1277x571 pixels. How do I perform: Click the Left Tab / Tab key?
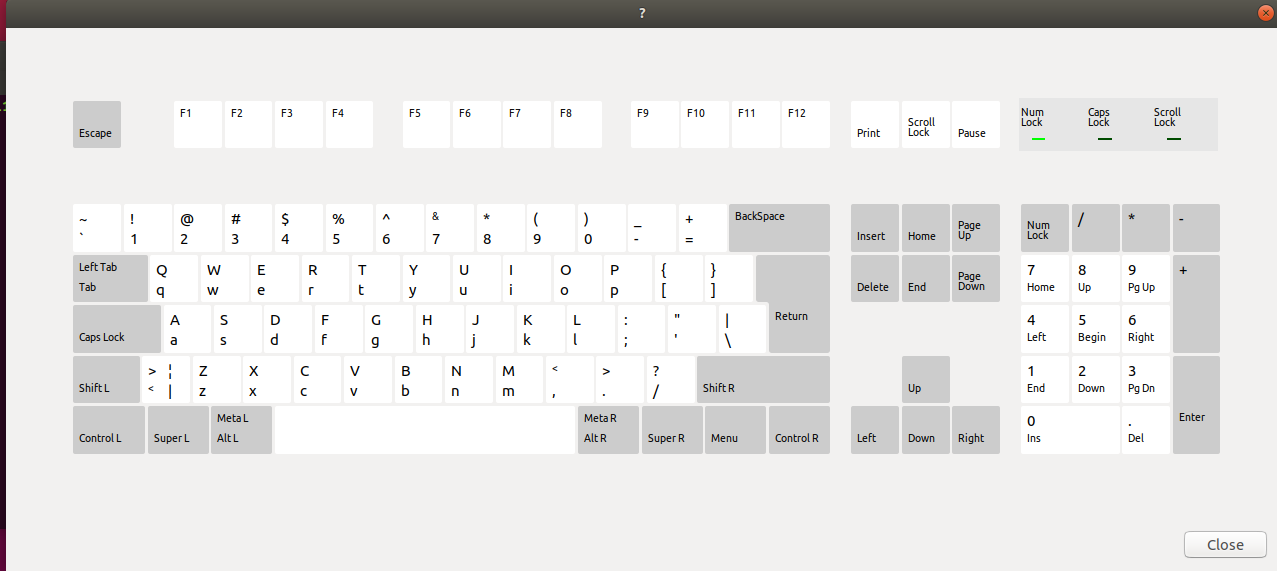click(x=110, y=278)
